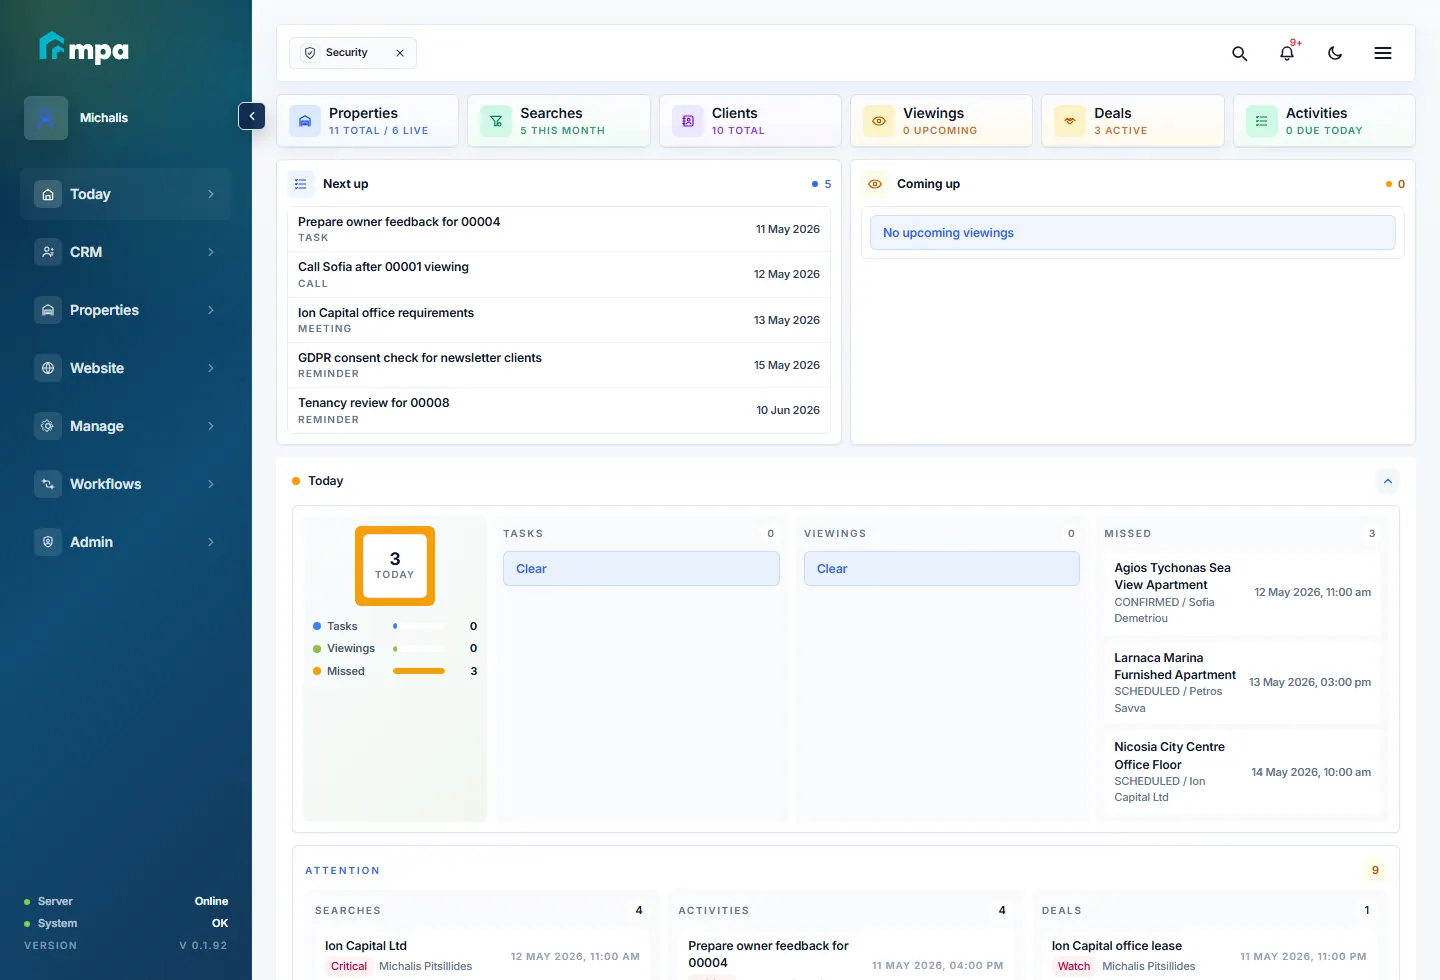This screenshot has height=980, width=1440.
Task: Open Michalis user avatar
Action: point(46,118)
